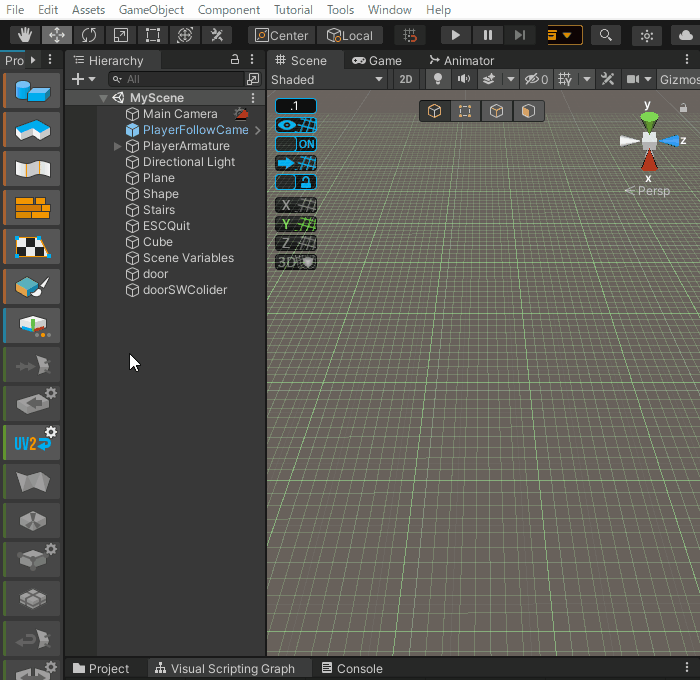Select the Rotate tool in toolbar
The width and height of the screenshot is (700, 680).
pos(89,35)
